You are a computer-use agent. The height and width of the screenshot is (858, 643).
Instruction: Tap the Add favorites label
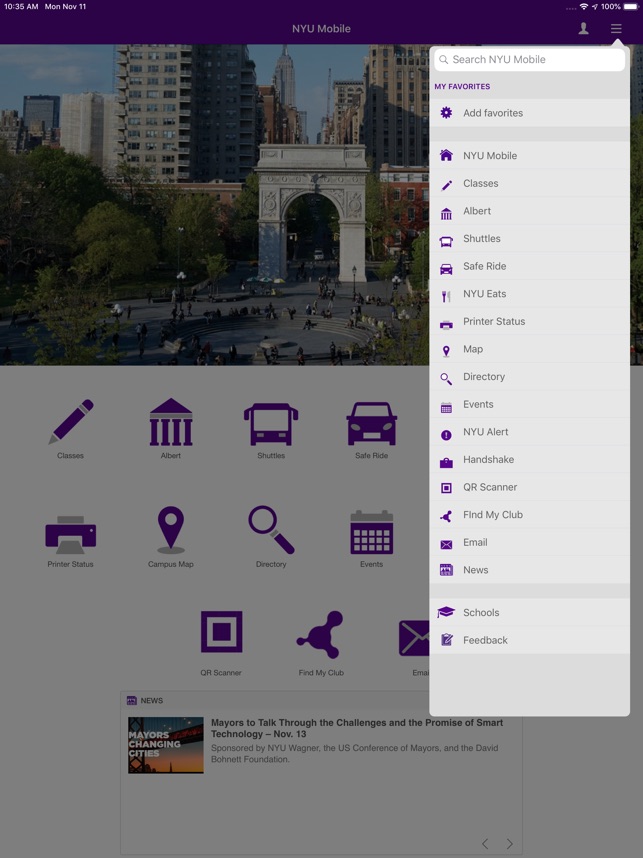493,113
